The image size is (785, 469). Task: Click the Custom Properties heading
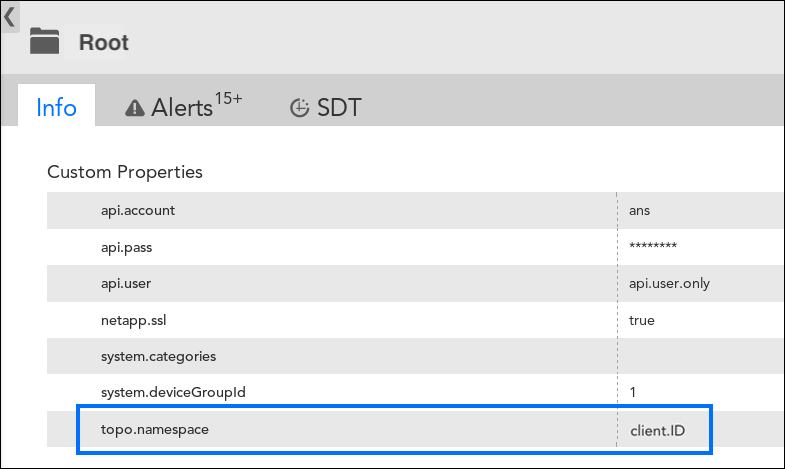(x=125, y=172)
